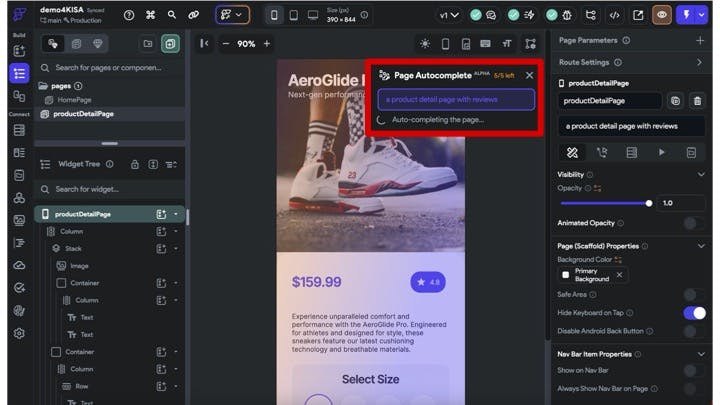Open the Settings gear in left sidebar

pyautogui.click(x=19, y=333)
